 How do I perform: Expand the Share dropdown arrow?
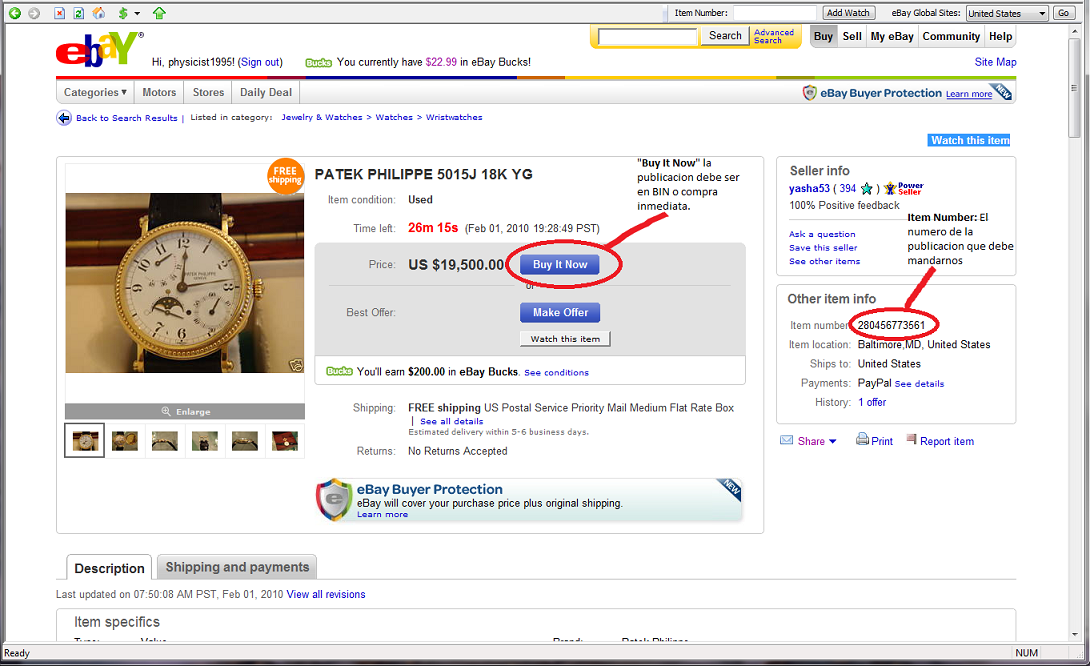pyautogui.click(x=833, y=441)
